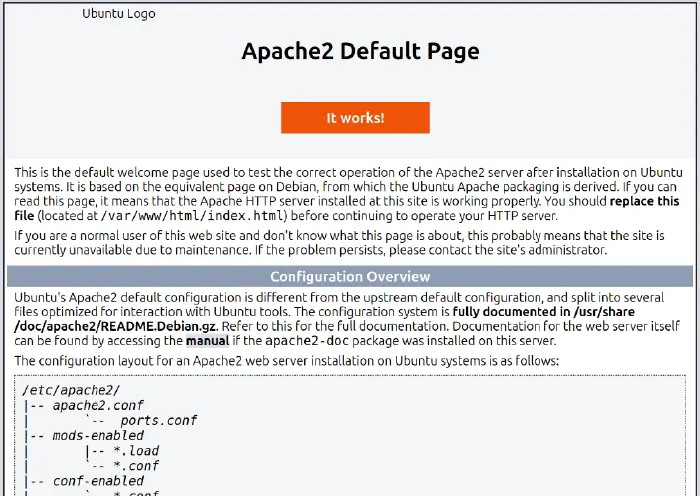Click the 'apache2-doc' package name text
Image resolution: width=700 pixels, height=496 pixels.
point(307,341)
